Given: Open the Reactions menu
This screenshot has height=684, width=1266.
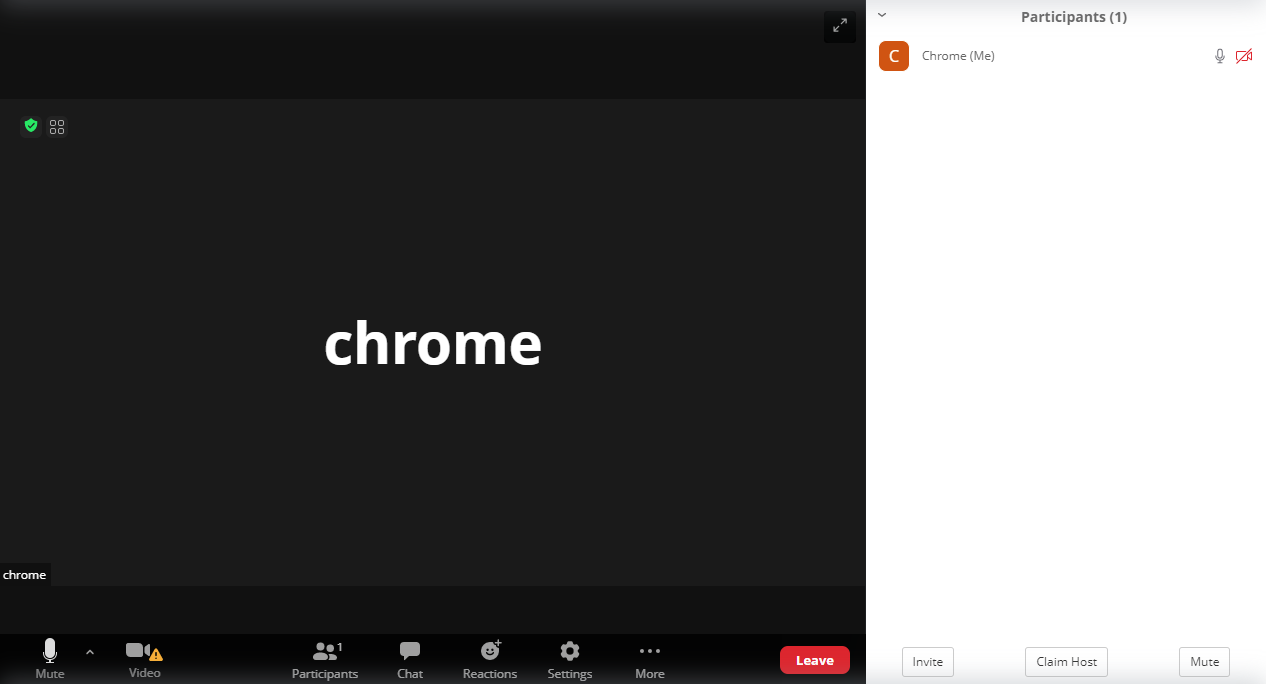Looking at the screenshot, I should click(490, 660).
